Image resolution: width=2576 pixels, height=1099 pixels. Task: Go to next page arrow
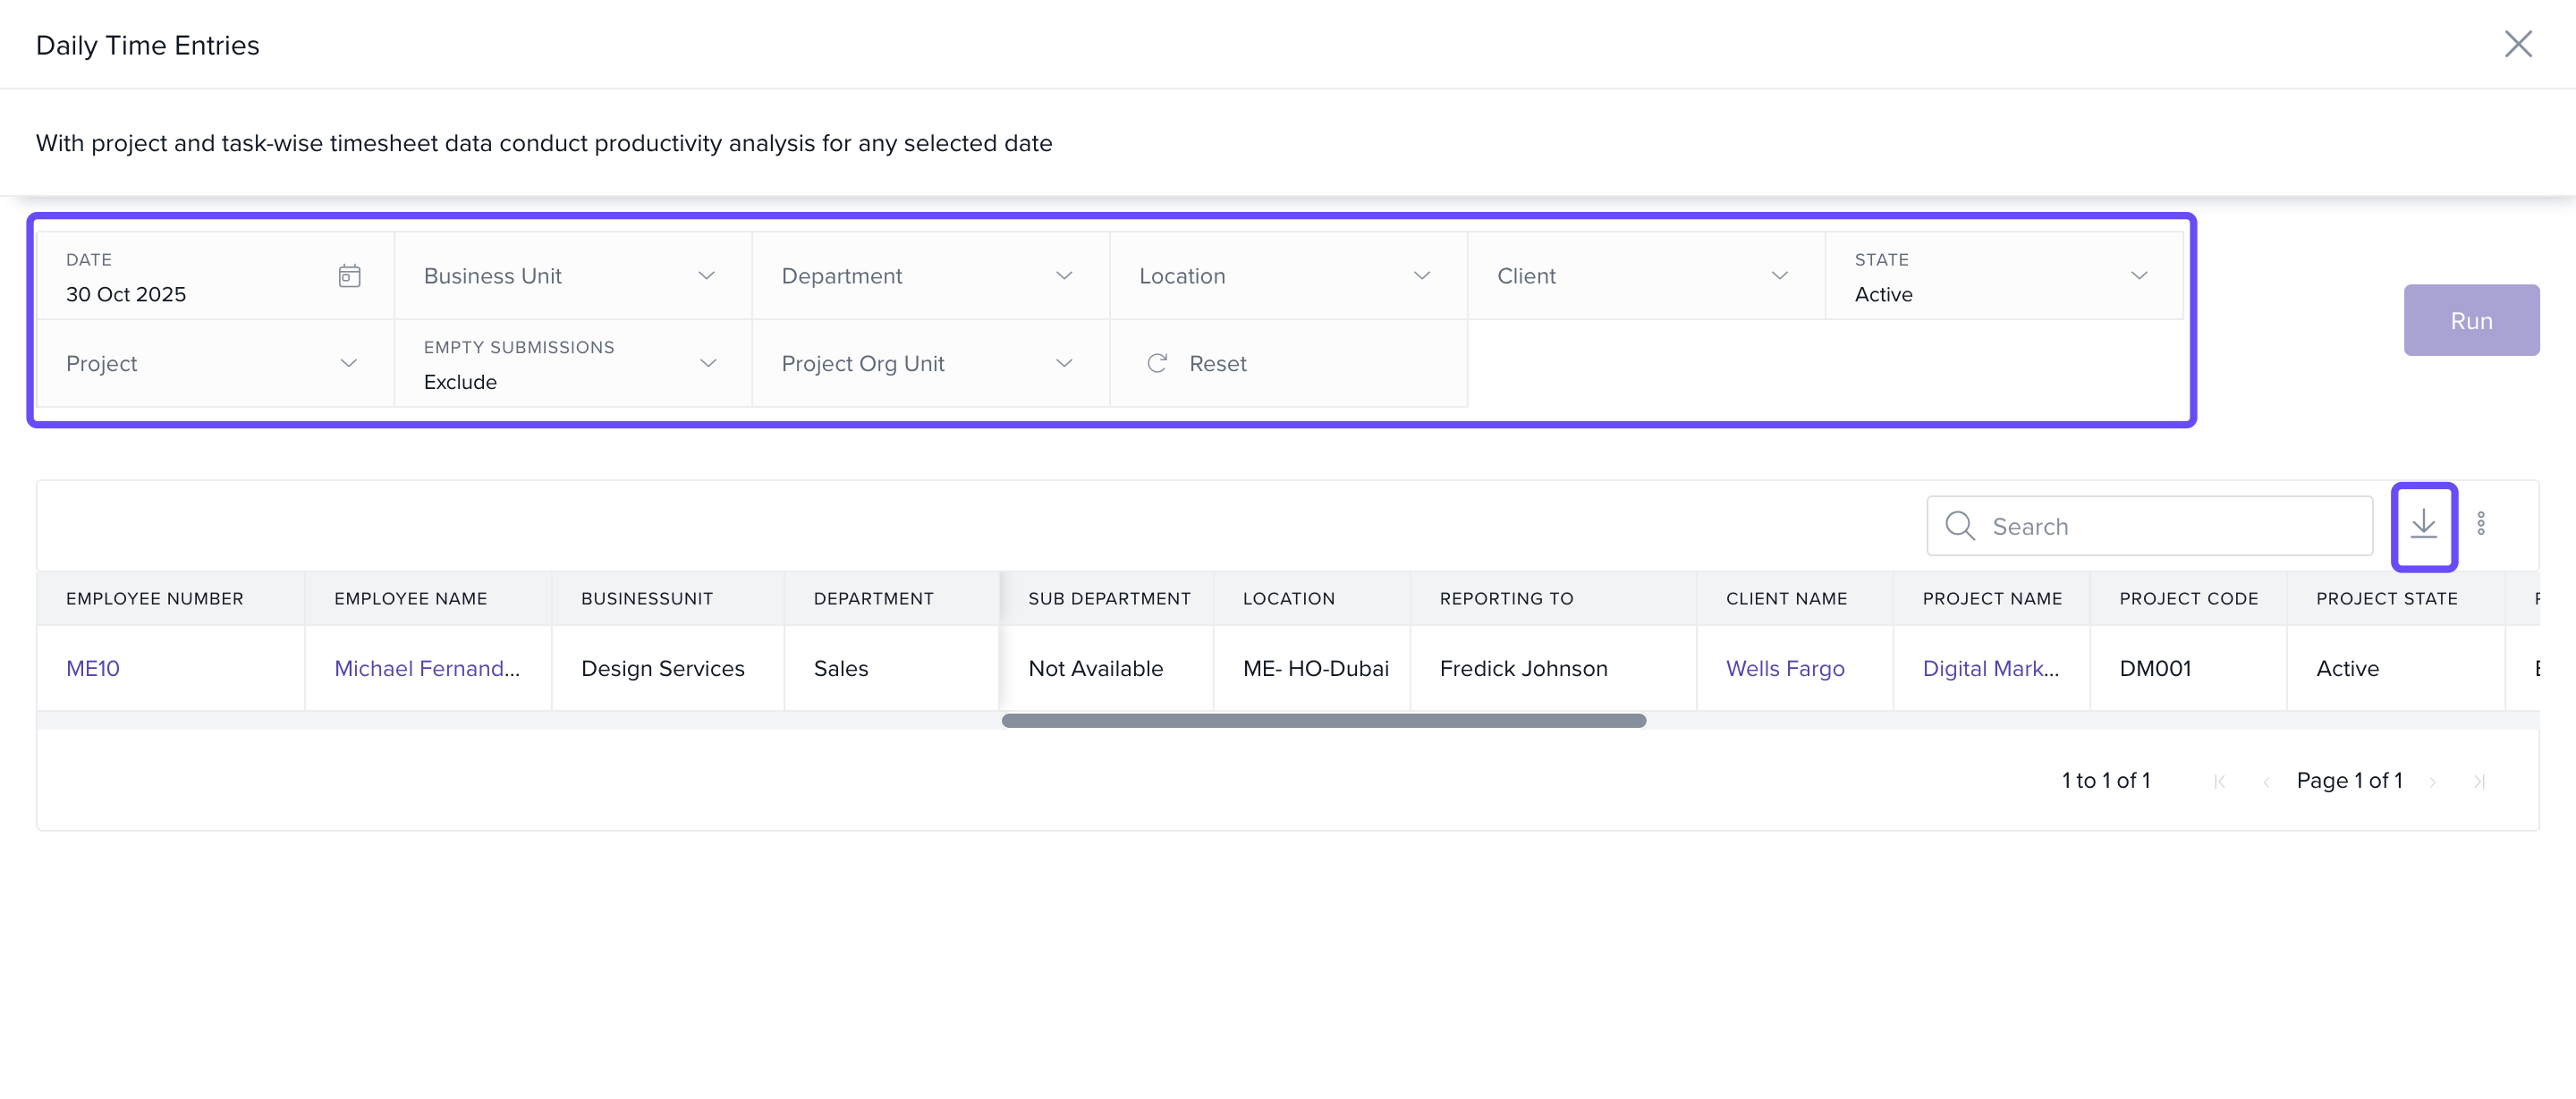click(2432, 781)
